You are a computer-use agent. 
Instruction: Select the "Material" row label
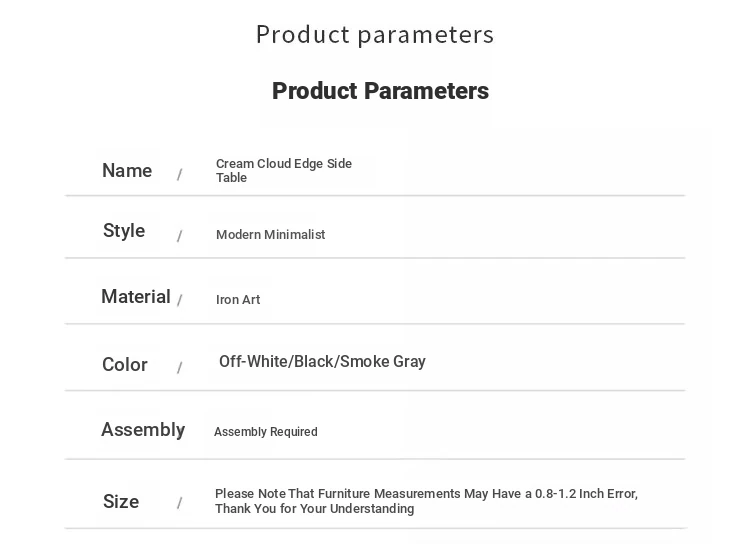coord(136,297)
